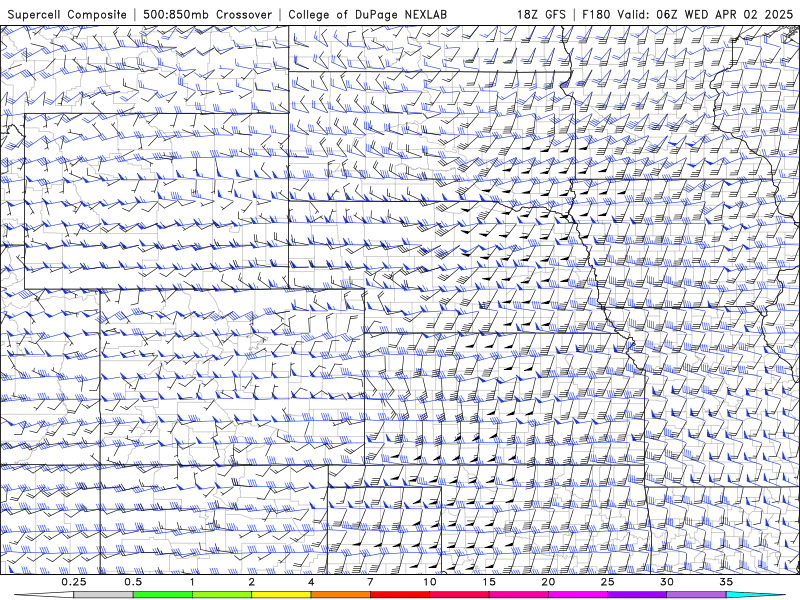Select the hot pink 15–20 color segment
Viewport: 800px width, 600px height.
tap(518, 595)
